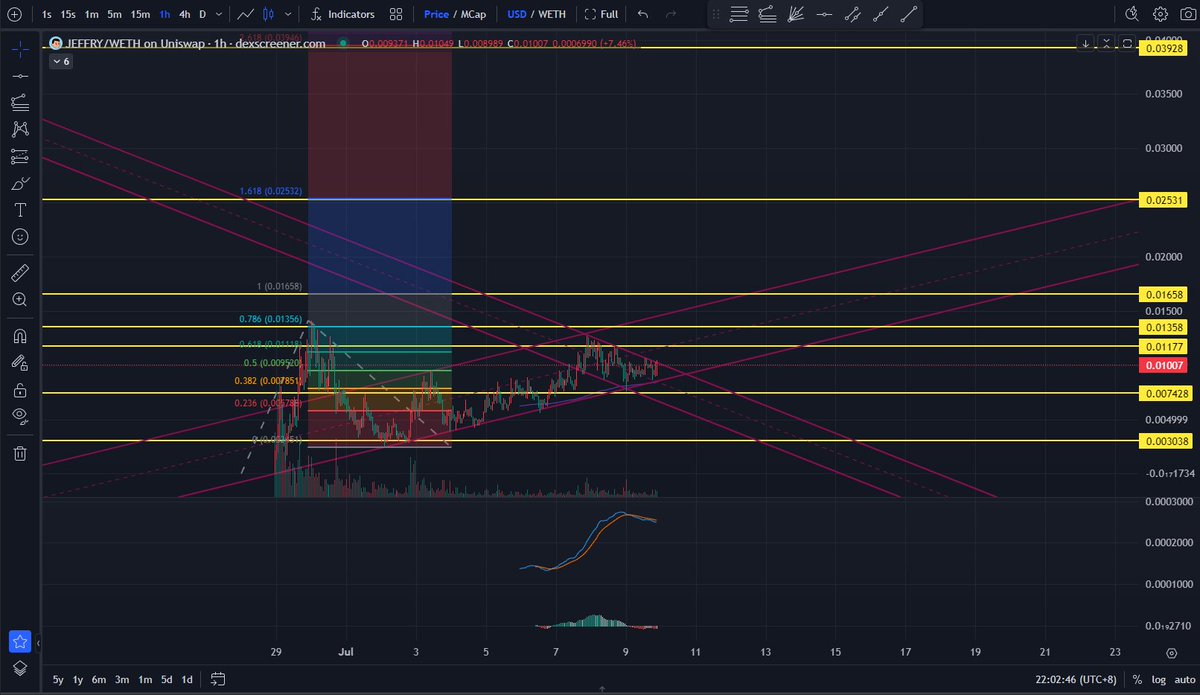Pick horizontal lines tool in floating toolbar
Viewport: 1200px width, 695px height.
(x=739, y=15)
